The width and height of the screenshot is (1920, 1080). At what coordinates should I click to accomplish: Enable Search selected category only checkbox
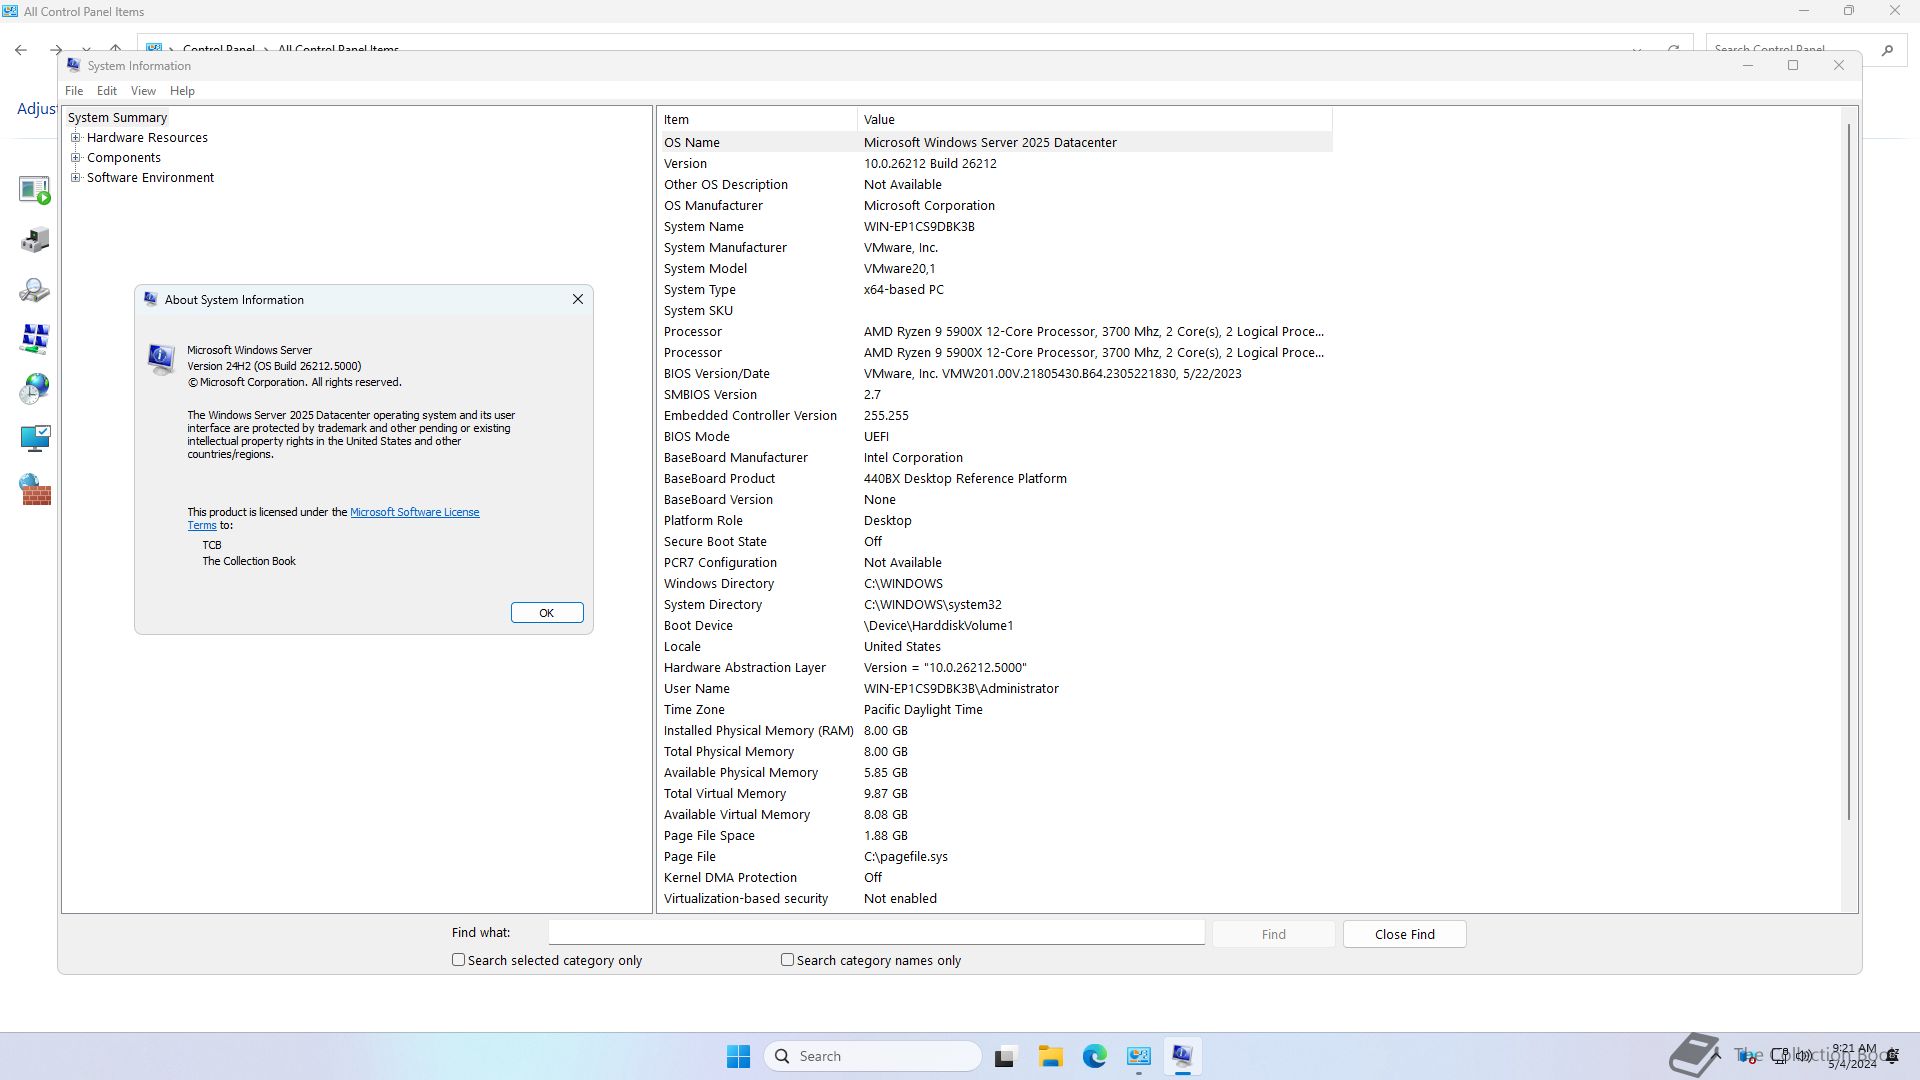pos(459,960)
